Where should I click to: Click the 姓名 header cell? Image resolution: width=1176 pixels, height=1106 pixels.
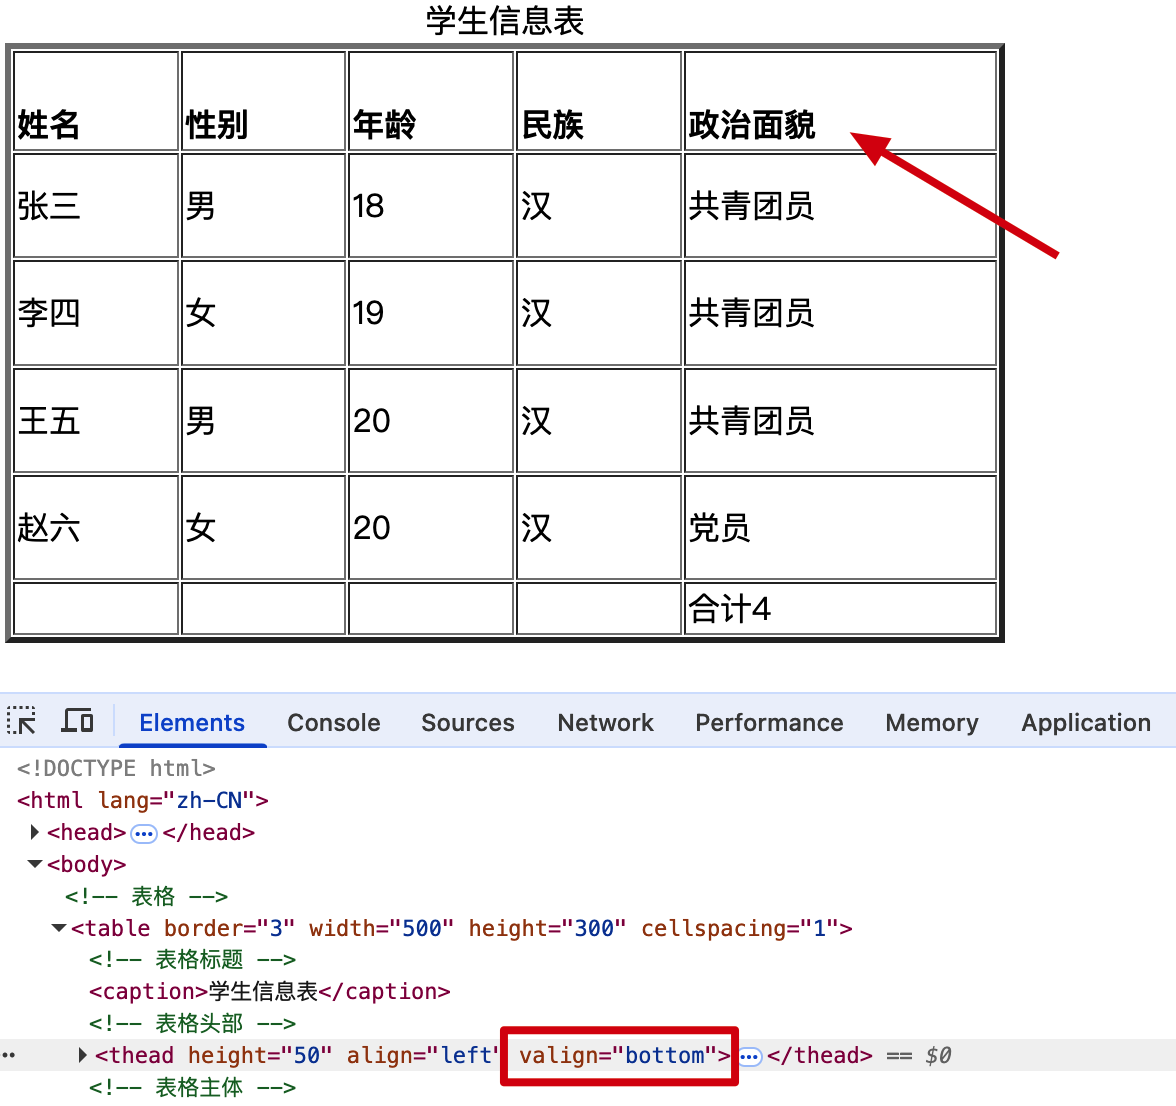click(96, 101)
